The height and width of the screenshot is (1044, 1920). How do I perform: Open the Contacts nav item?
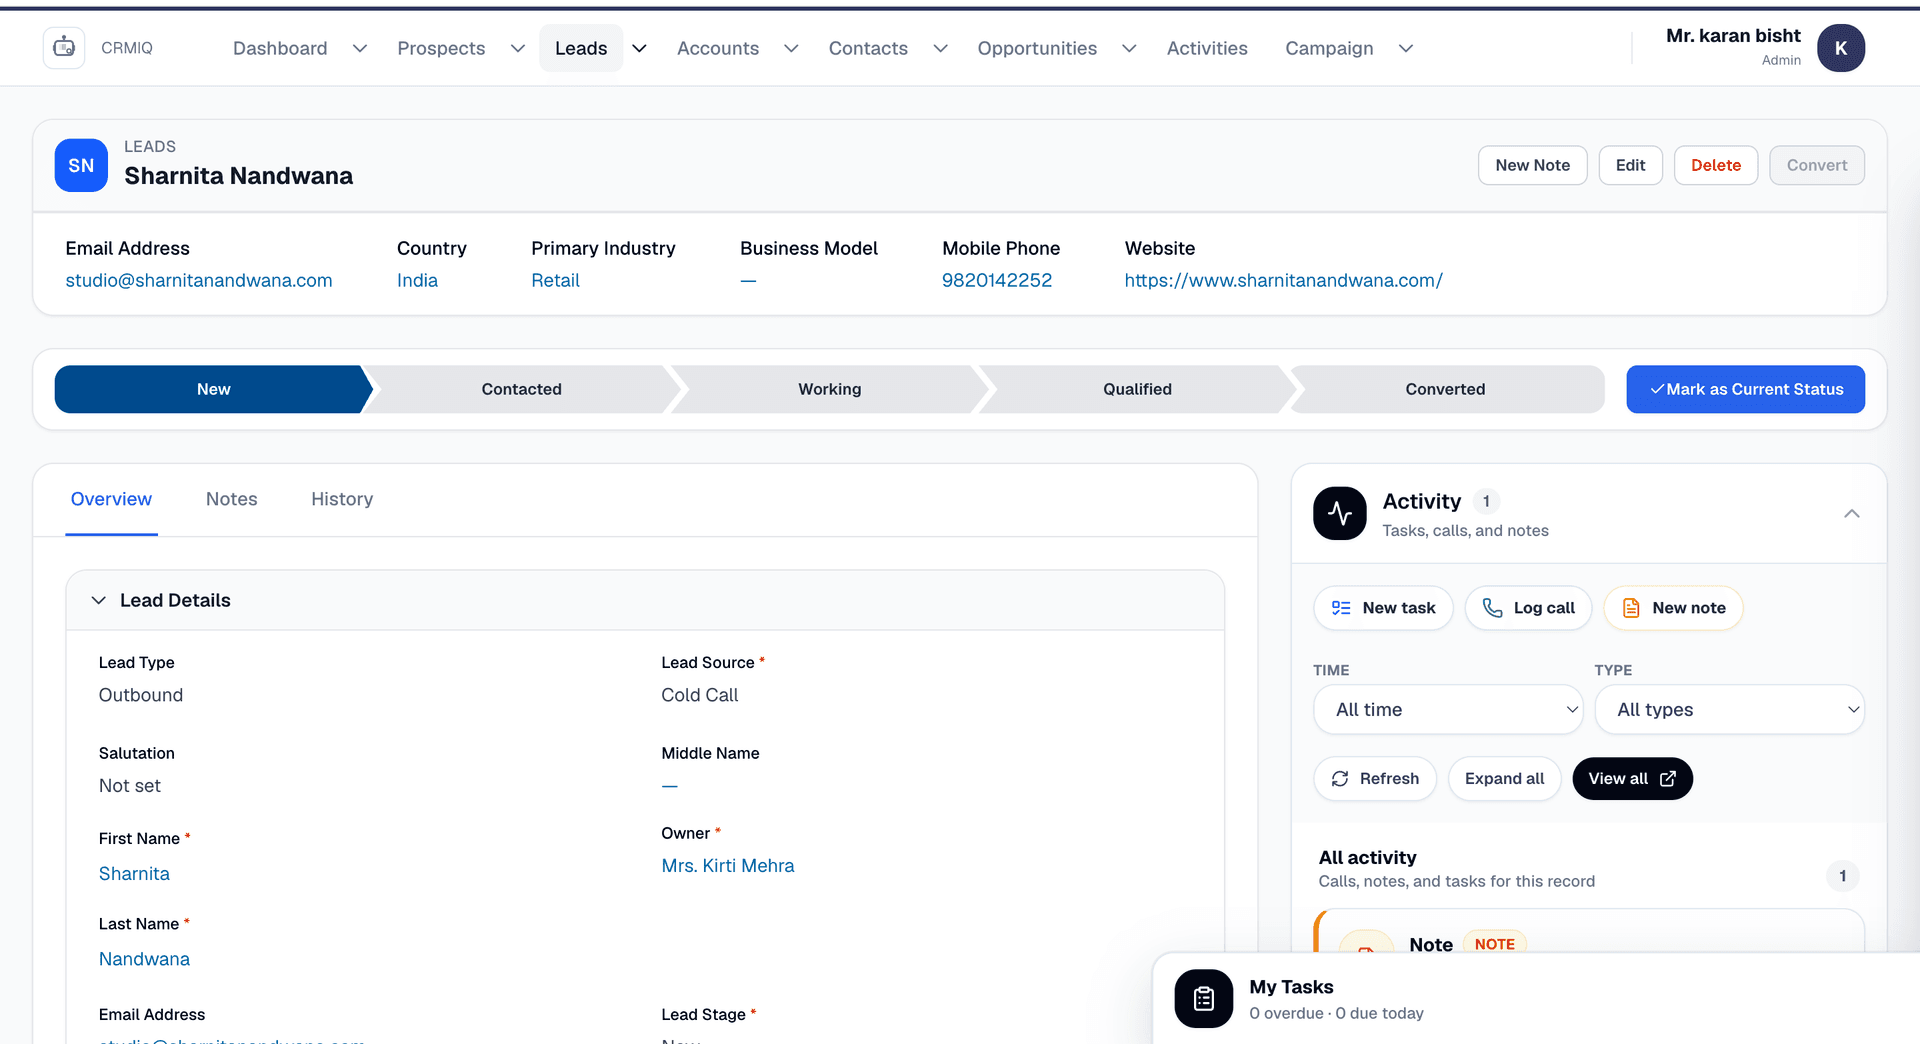pos(868,48)
